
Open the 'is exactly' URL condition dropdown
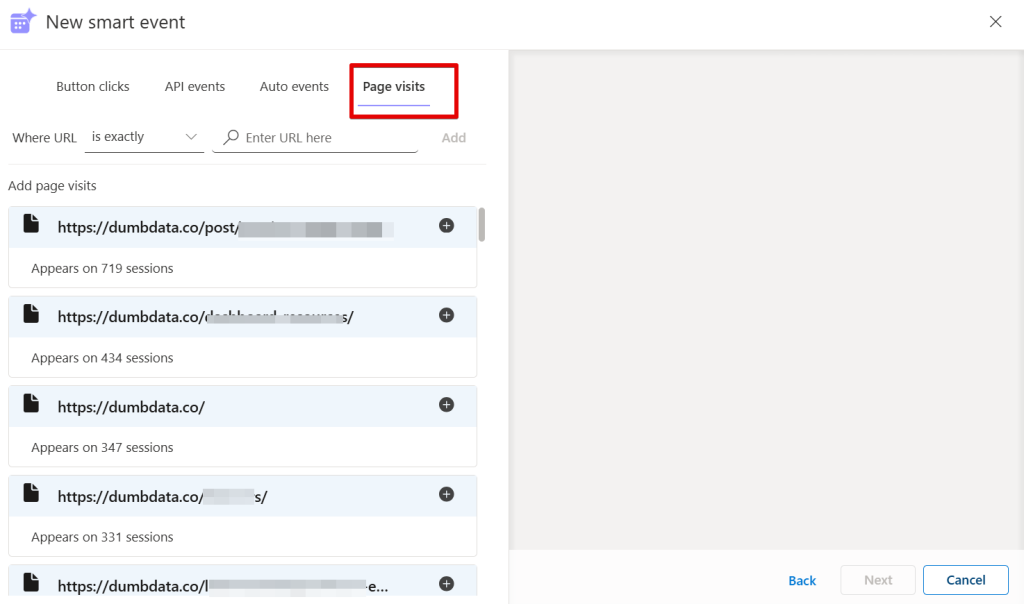pyautogui.click(x=144, y=137)
